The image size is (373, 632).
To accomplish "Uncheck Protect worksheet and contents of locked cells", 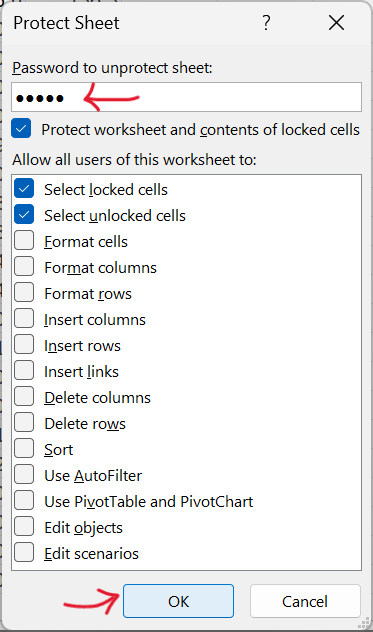I will [x=21, y=129].
